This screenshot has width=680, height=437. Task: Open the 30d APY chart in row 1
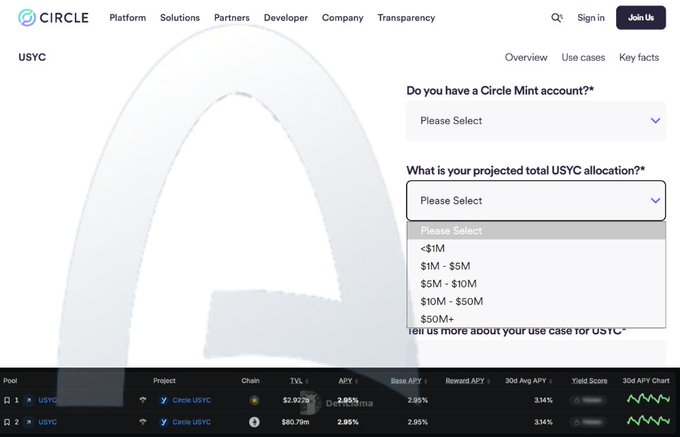click(x=648, y=399)
